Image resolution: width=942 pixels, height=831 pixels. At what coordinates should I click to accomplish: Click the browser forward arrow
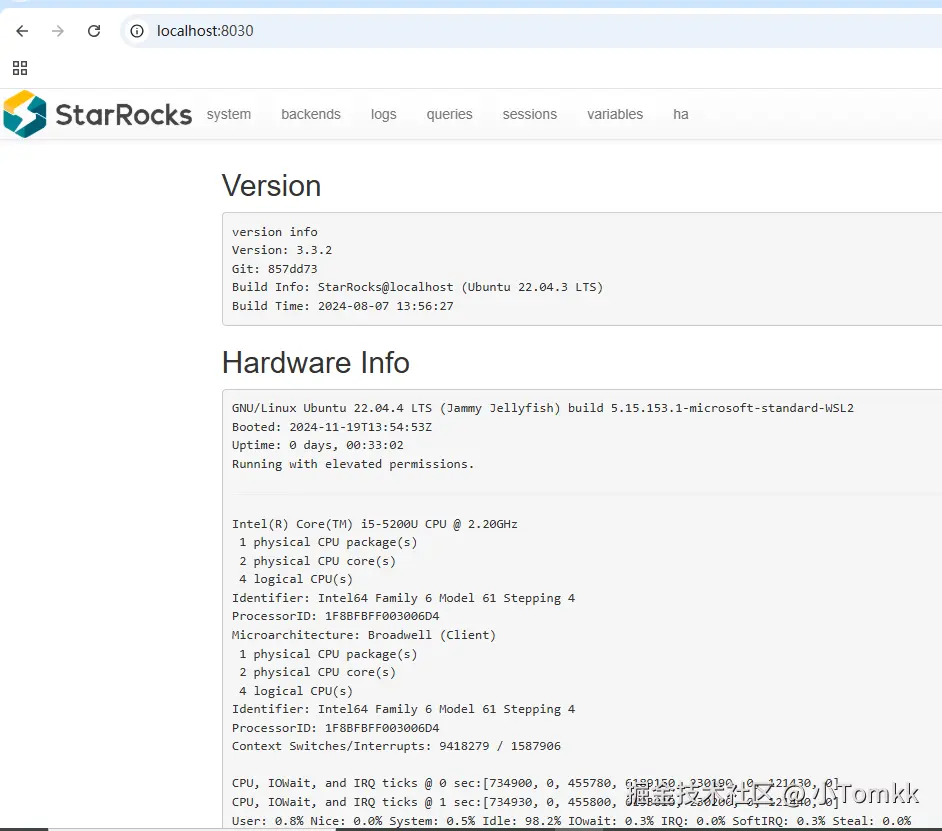(58, 31)
